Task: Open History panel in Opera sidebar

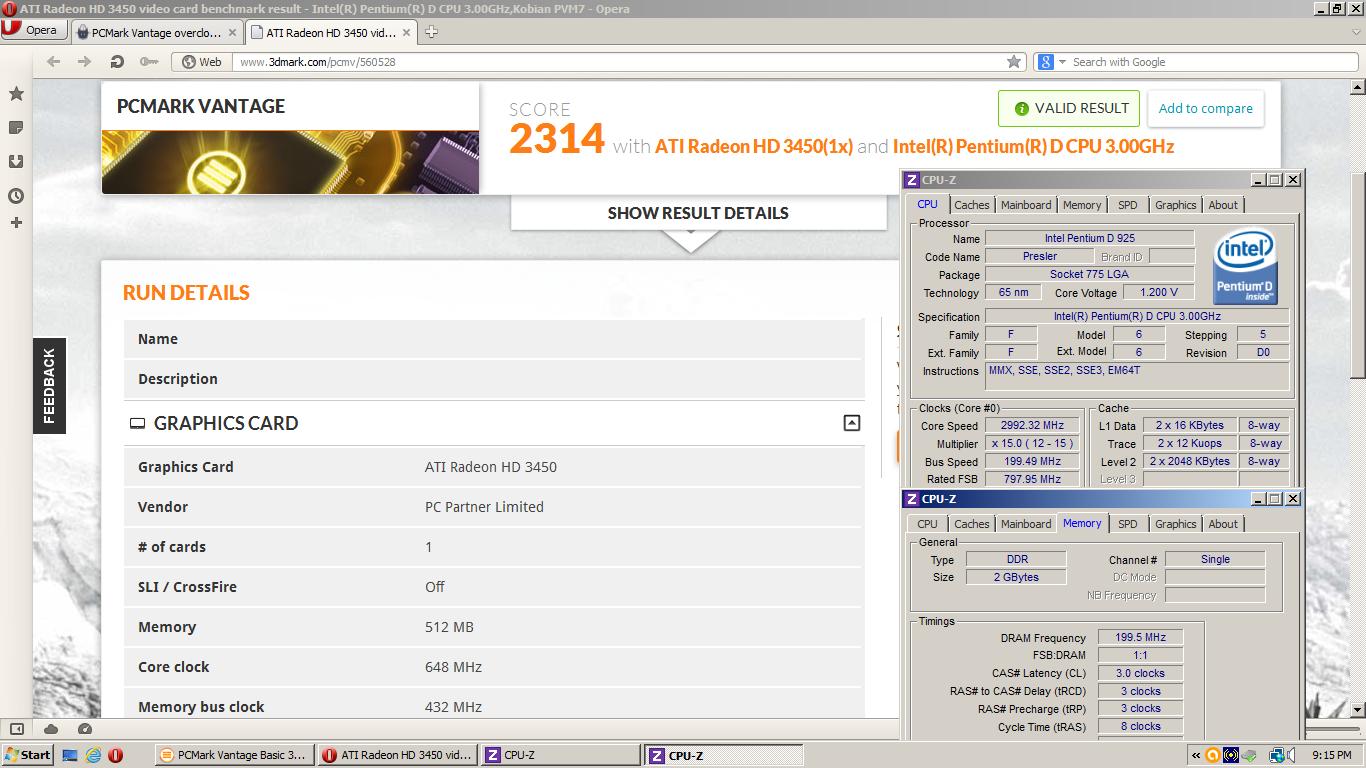Action: pos(16,196)
